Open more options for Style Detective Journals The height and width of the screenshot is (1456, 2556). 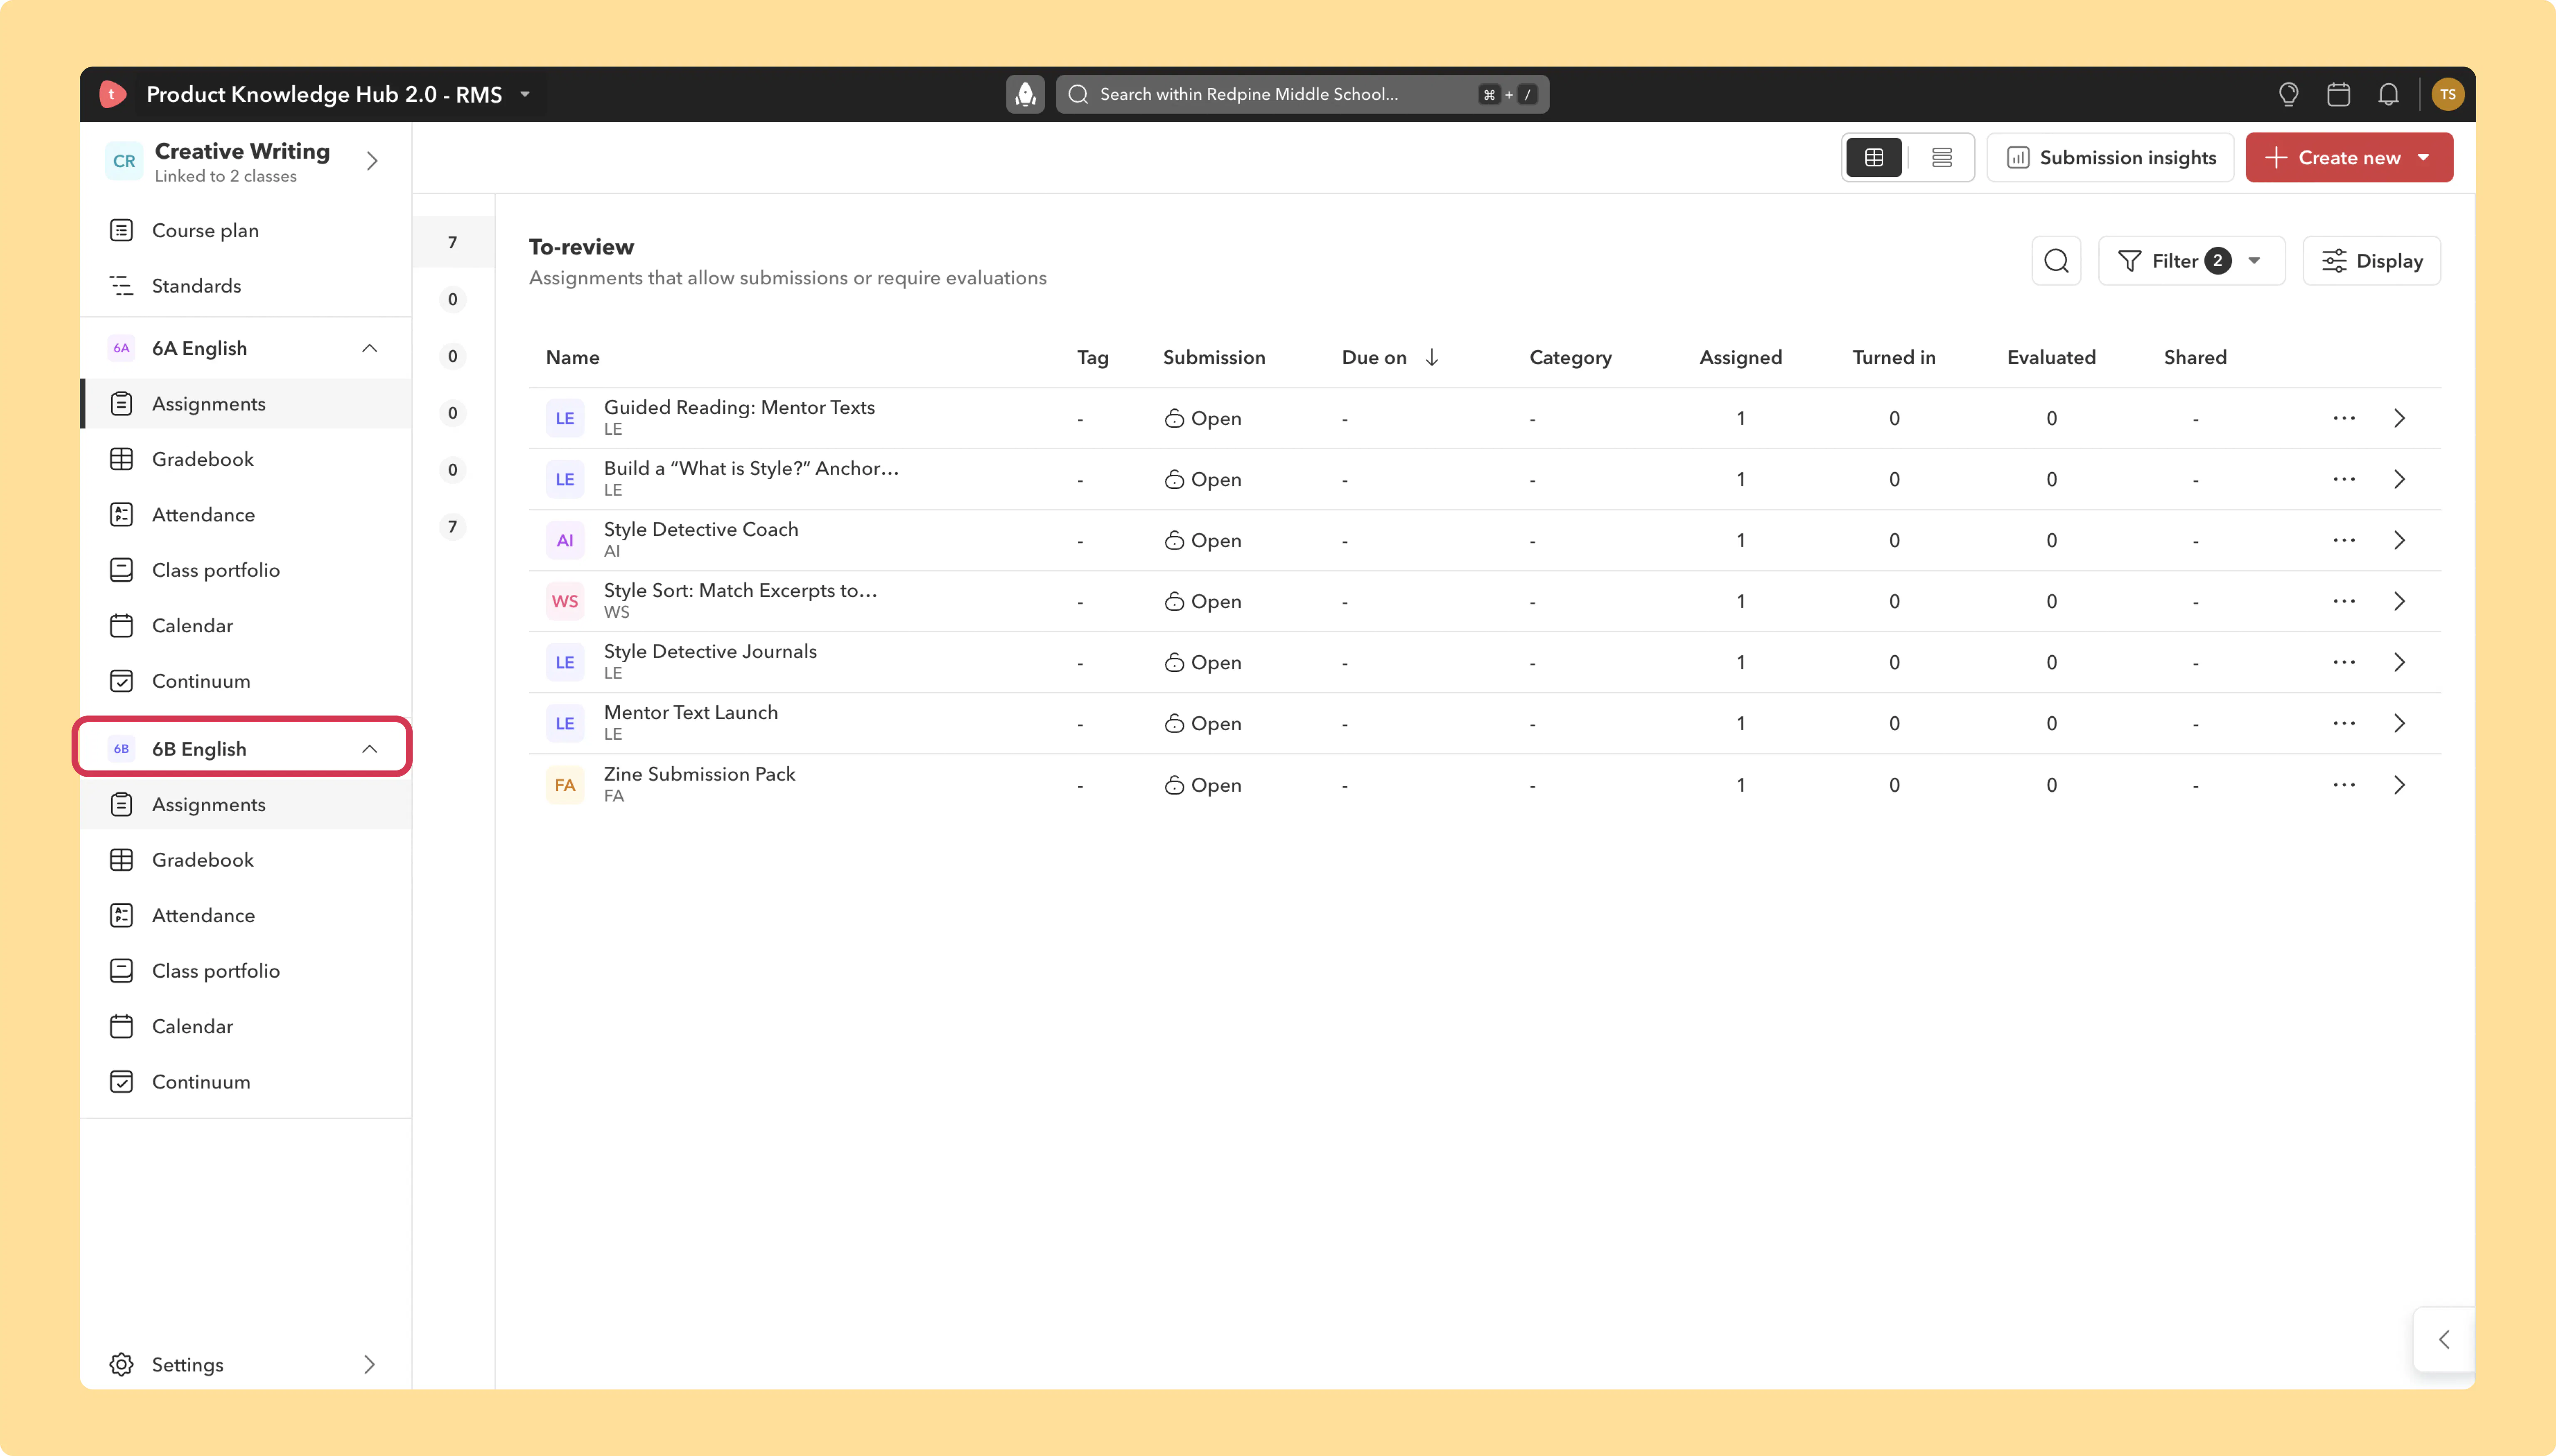point(2344,662)
